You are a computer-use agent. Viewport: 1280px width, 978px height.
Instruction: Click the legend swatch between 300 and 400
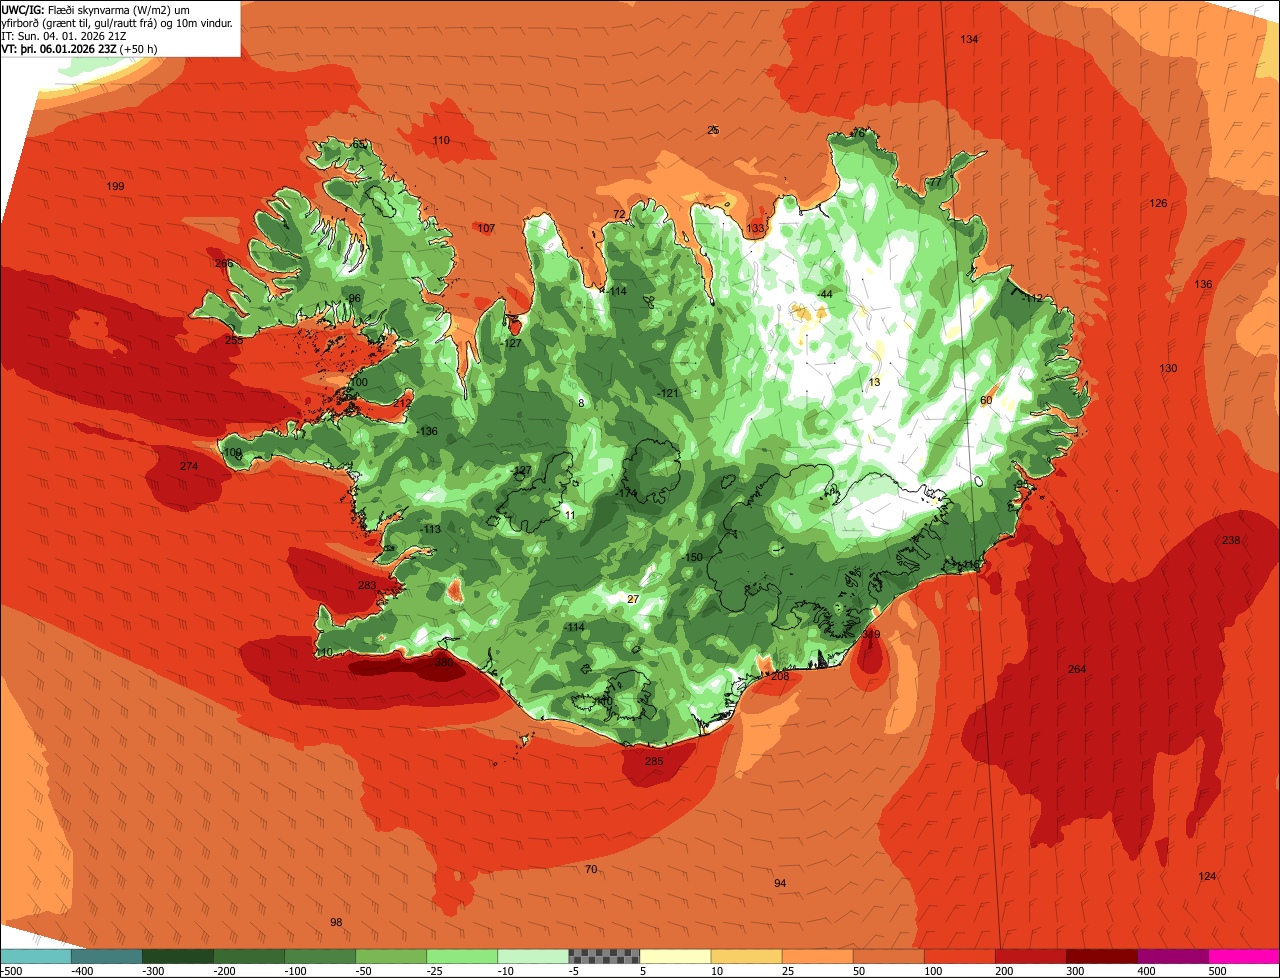1101,956
